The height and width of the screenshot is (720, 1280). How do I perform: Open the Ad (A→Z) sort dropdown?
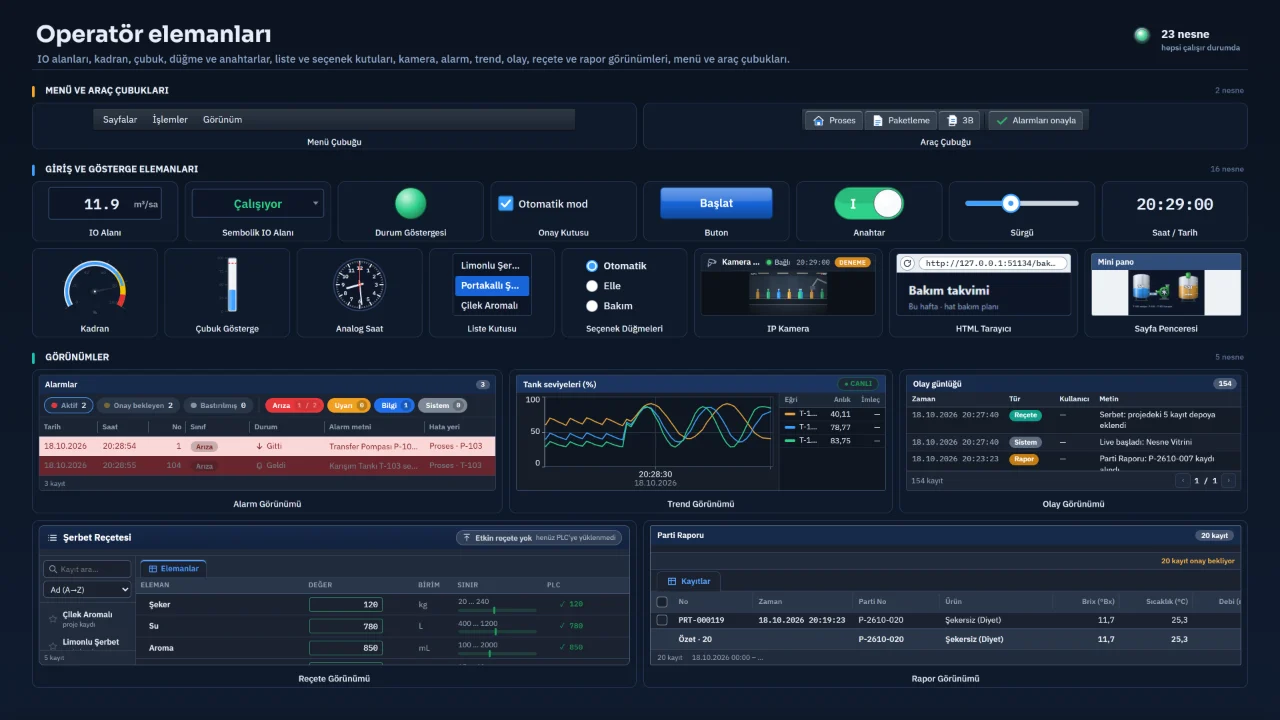click(87, 590)
